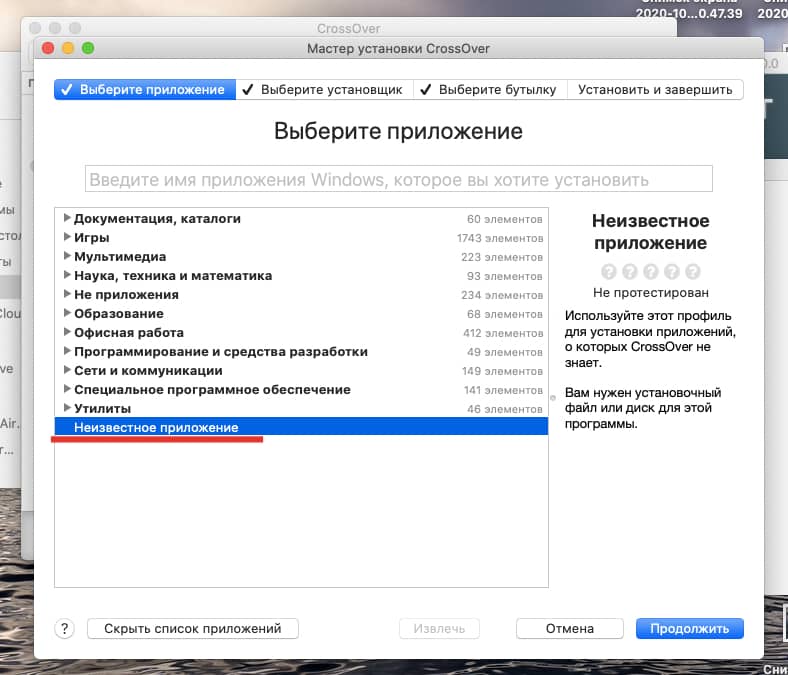Click the 412 элементов count text
Image resolution: width=788 pixels, height=675 pixels.
click(x=503, y=333)
